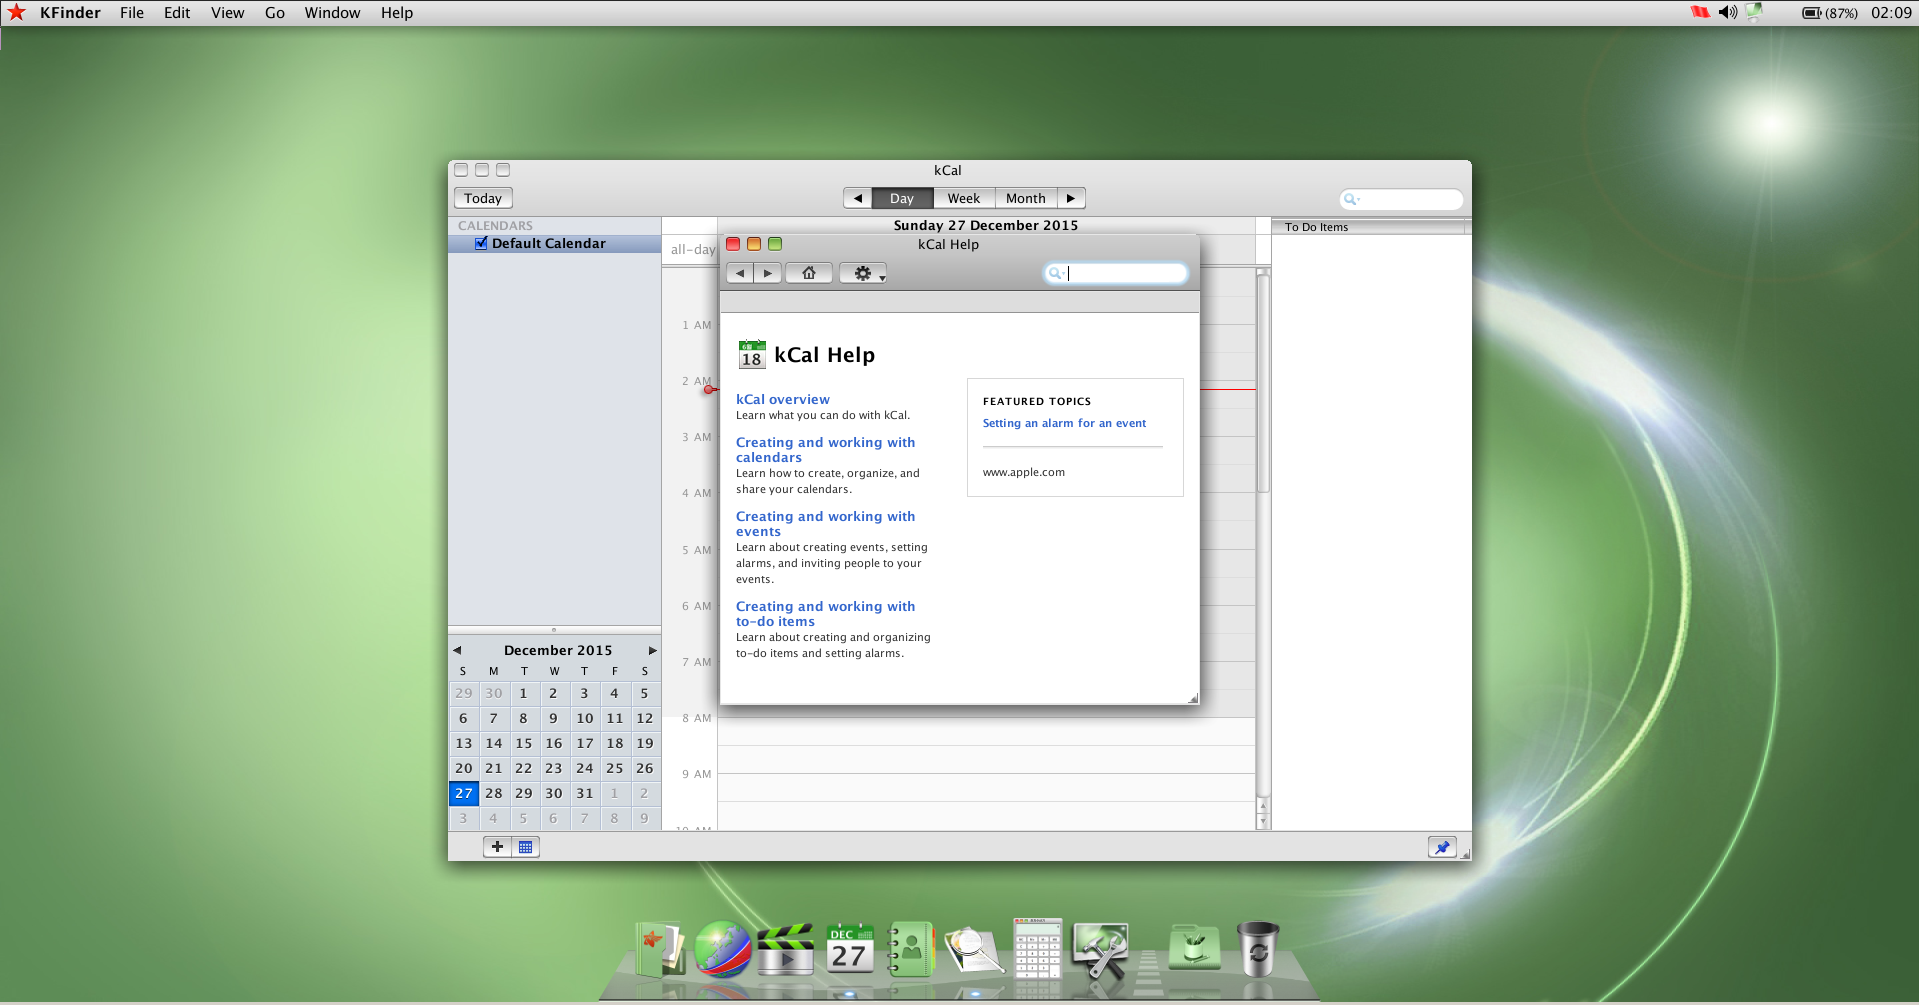Screen dimensions: 1919x1005
Task: Open Creating and working with to-do items link
Action: point(826,614)
